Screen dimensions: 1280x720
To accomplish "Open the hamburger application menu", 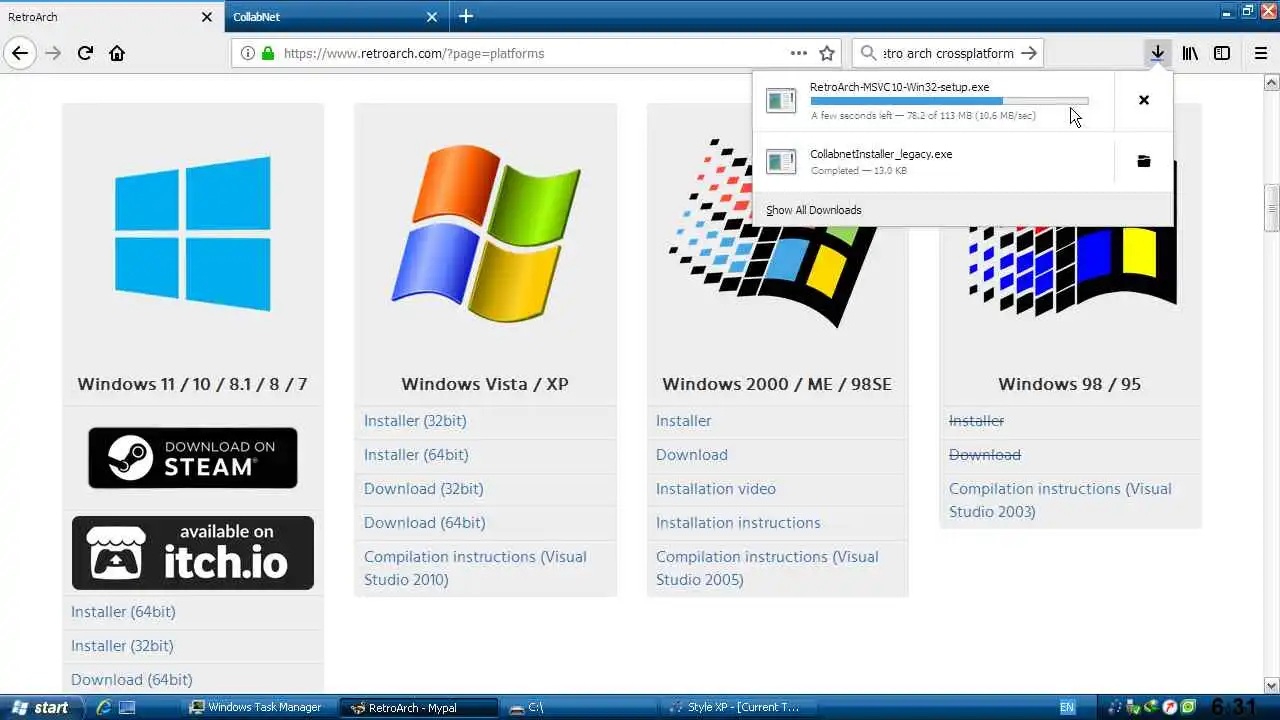I will pos(1260,53).
